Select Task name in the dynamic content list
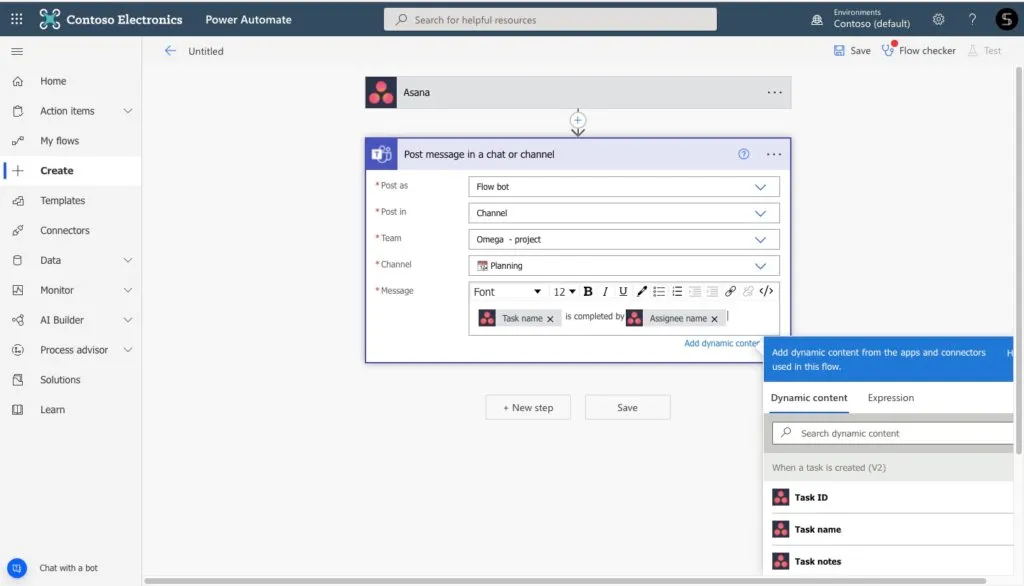The height and width of the screenshot is (586, 1024). click(x=888, y=529)
